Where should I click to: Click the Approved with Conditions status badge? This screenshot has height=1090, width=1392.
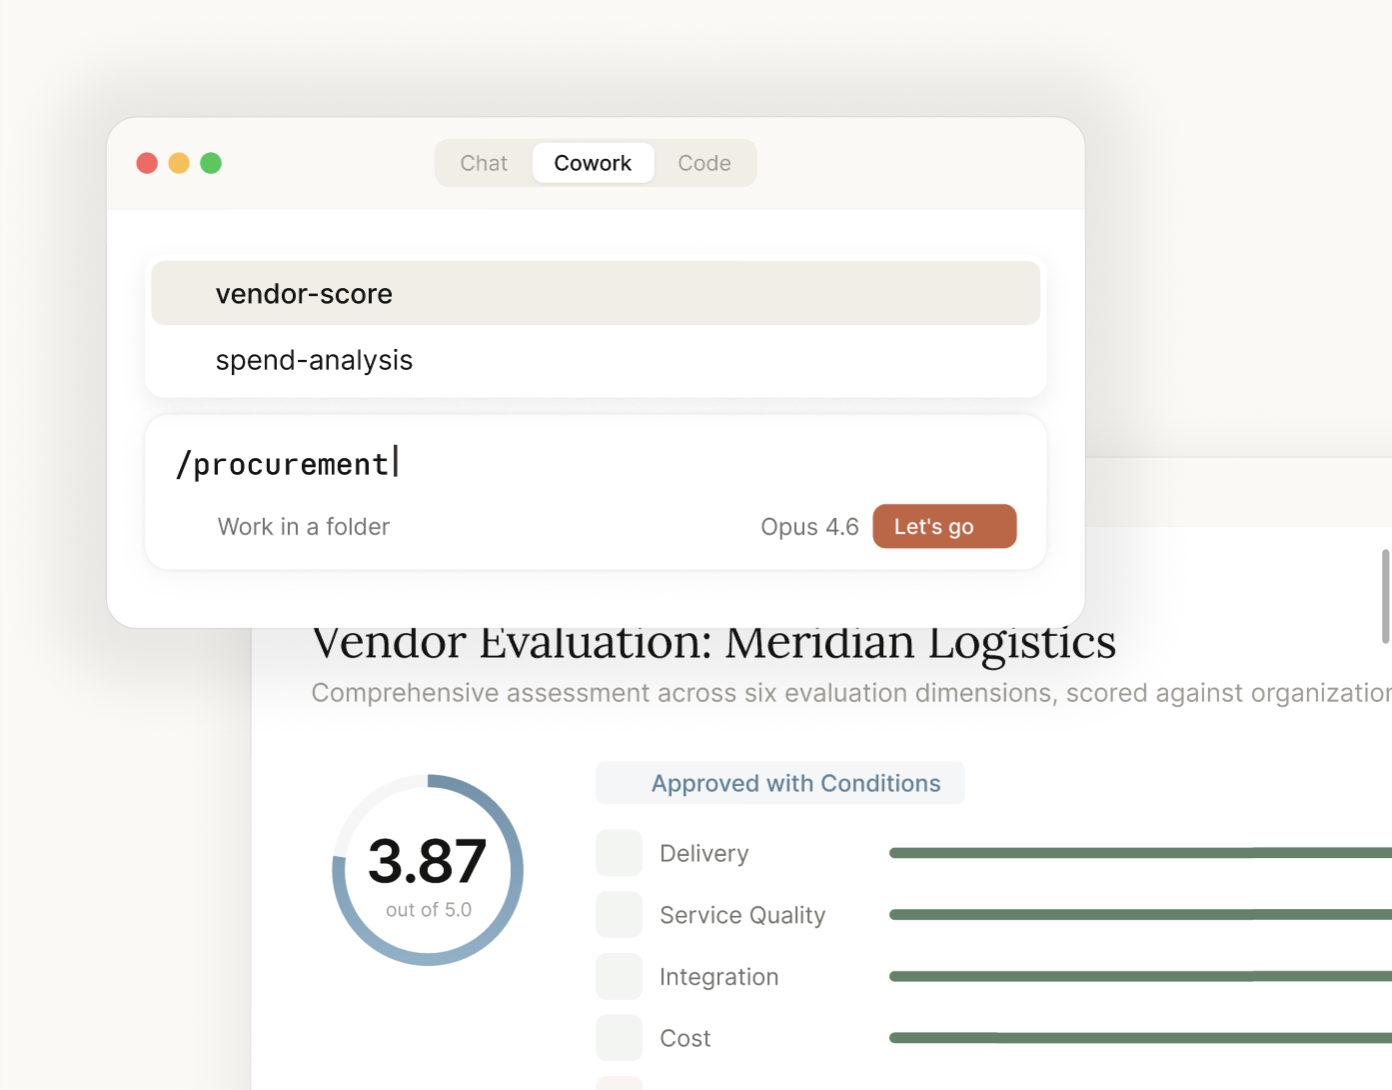[780, 783]
